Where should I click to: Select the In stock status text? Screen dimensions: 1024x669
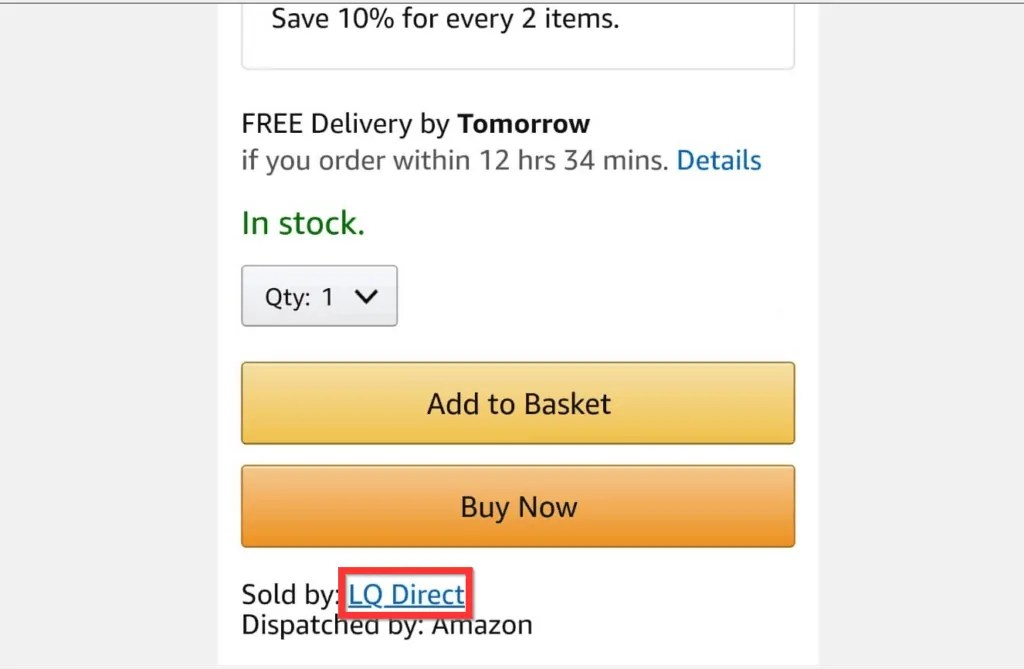tap(303, 222)
